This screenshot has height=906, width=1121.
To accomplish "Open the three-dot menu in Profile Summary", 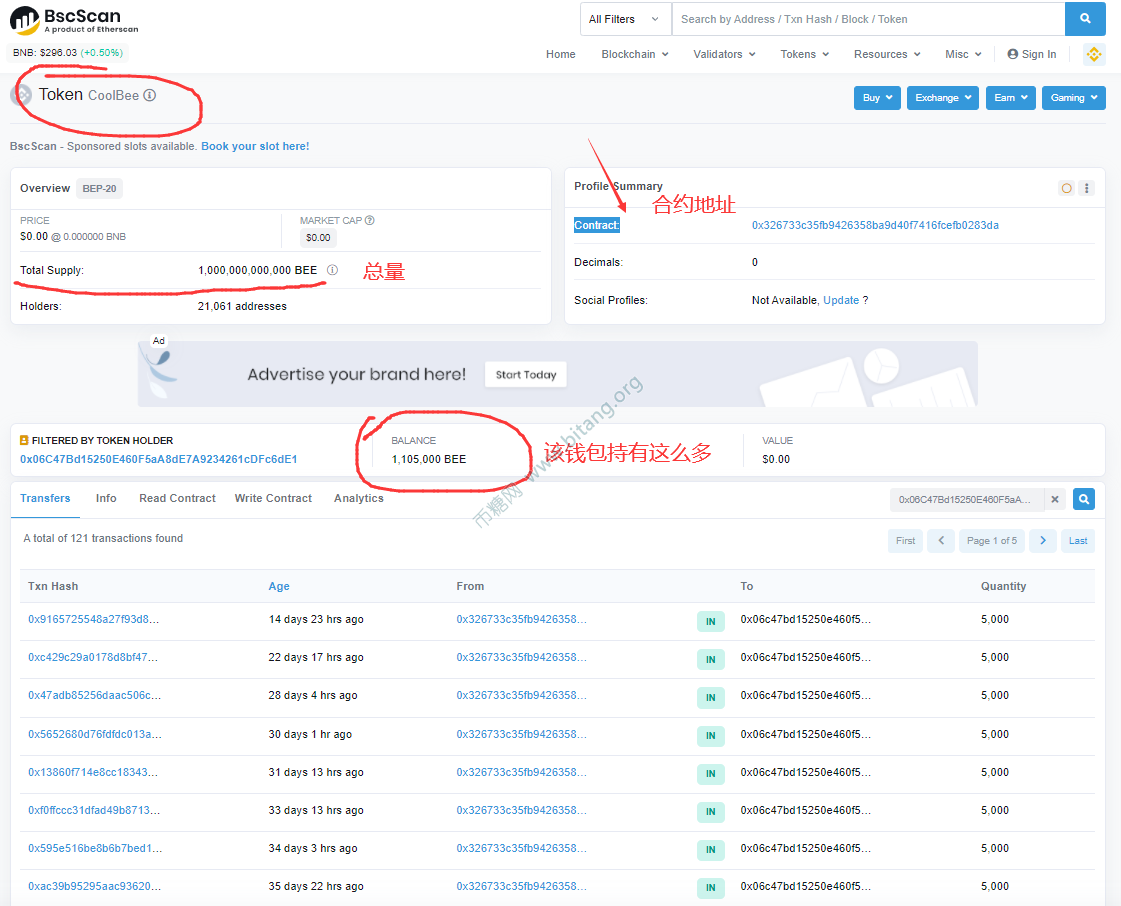I will point(1087,188).
